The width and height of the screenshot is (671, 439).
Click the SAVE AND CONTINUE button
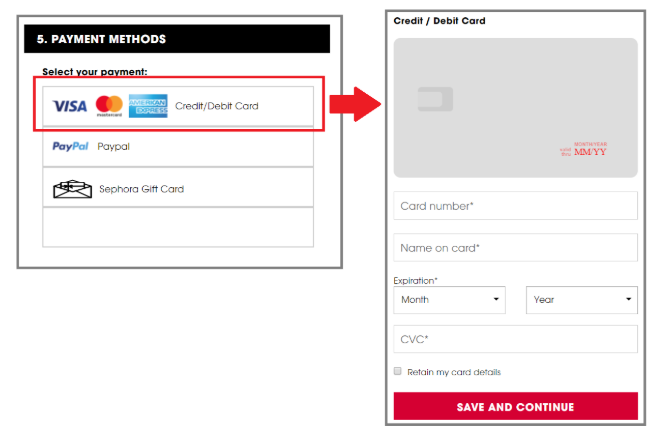(516, 406)
